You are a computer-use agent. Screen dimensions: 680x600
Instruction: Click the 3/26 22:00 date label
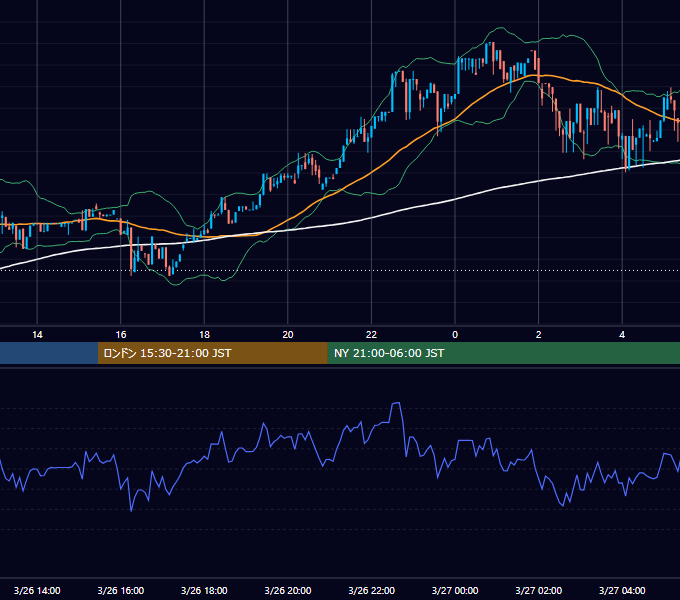click(x=372, y=590)
